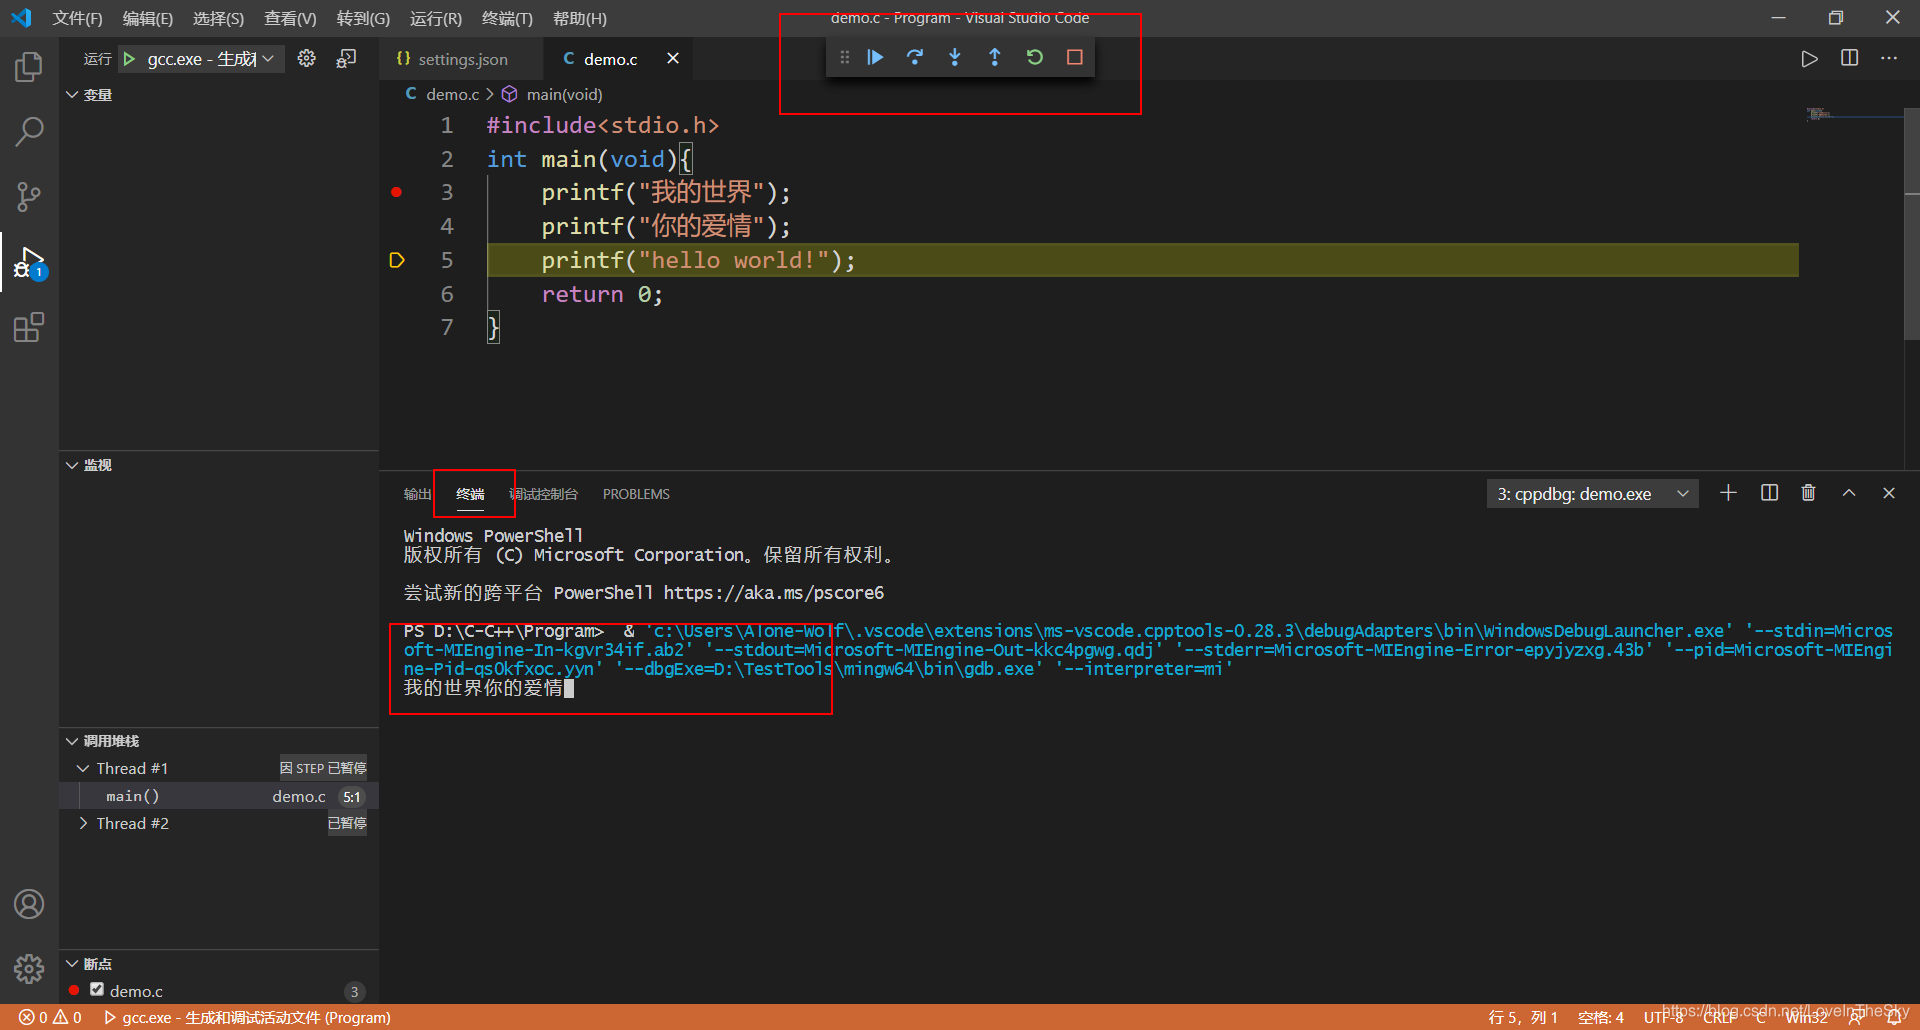Viewport: 1920px width, 1030px height.
Task: Open the 运行(R) menu
Action: 436,19
